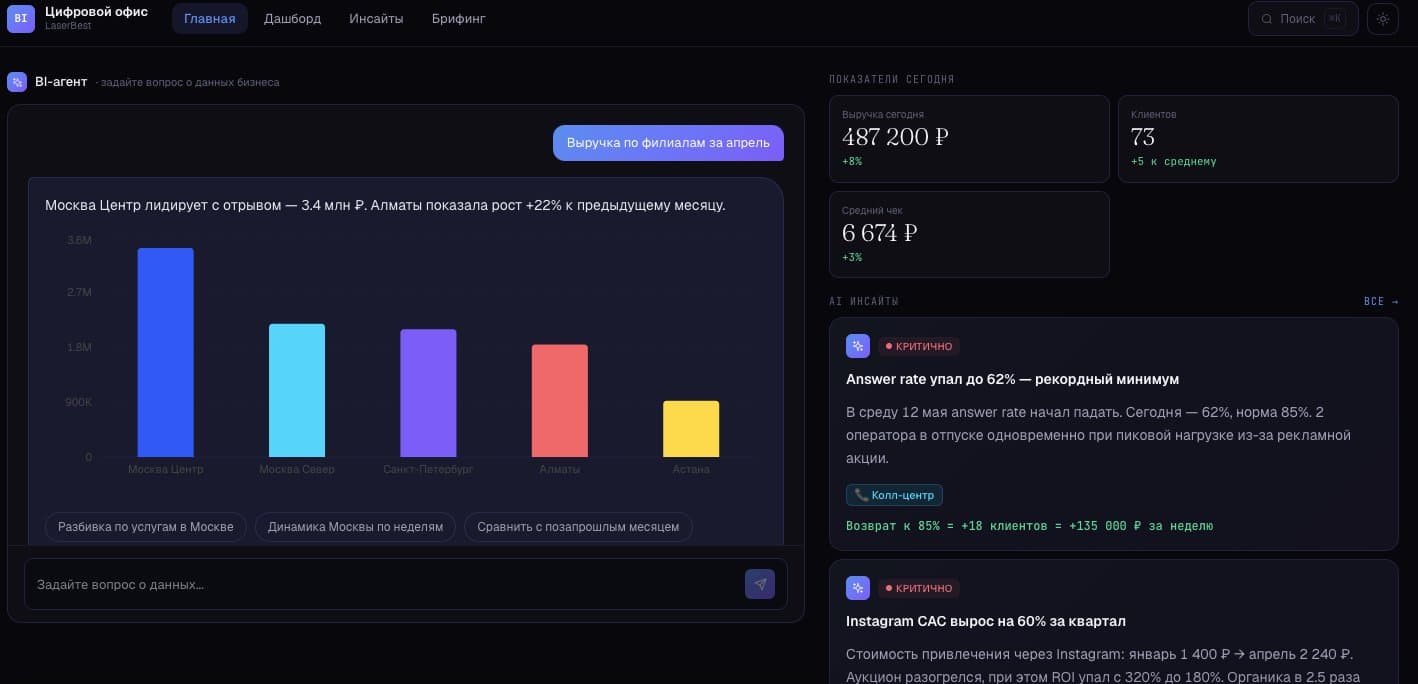Open the Поиск search box
Image resolution: width=1418 pixels, height=684 pixels.
click(1303, 19)
